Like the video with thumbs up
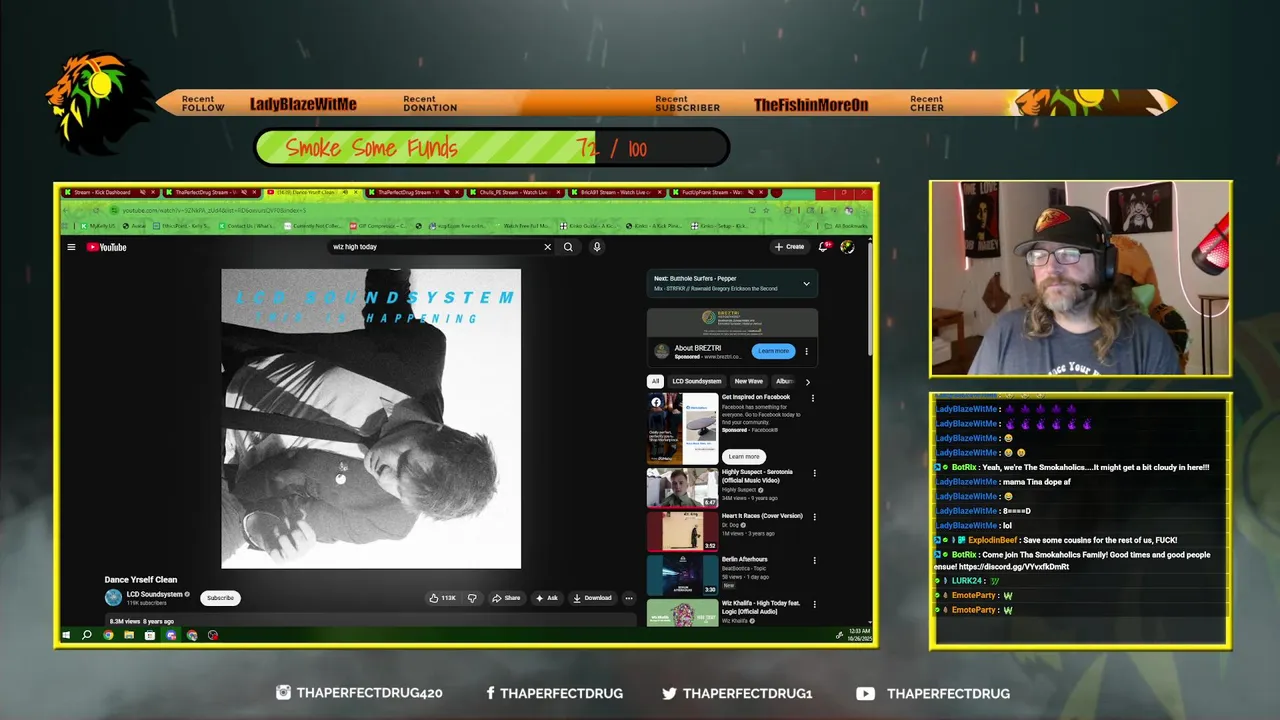Screen dimensions: 1280x720 tap(442, 598)
